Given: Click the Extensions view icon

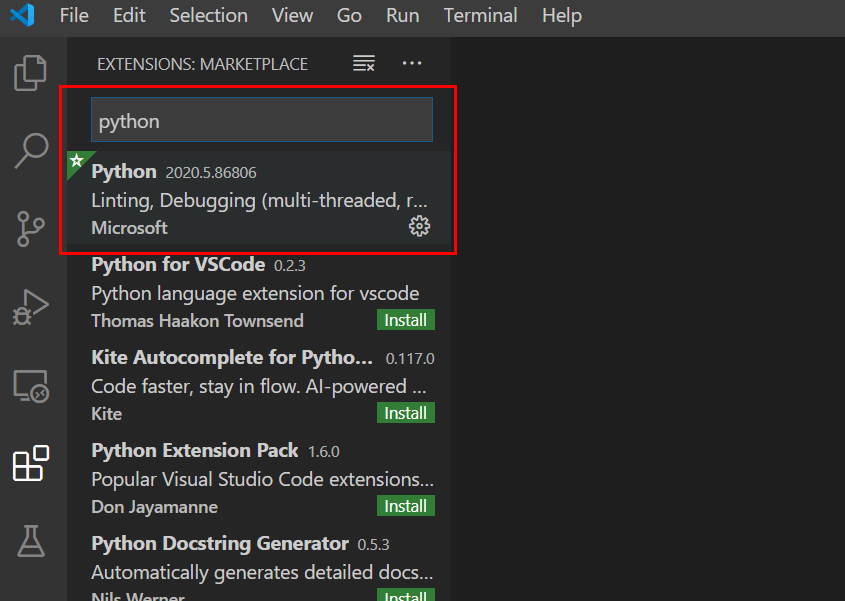Looking at the screenshot, I should pos(31,463).
